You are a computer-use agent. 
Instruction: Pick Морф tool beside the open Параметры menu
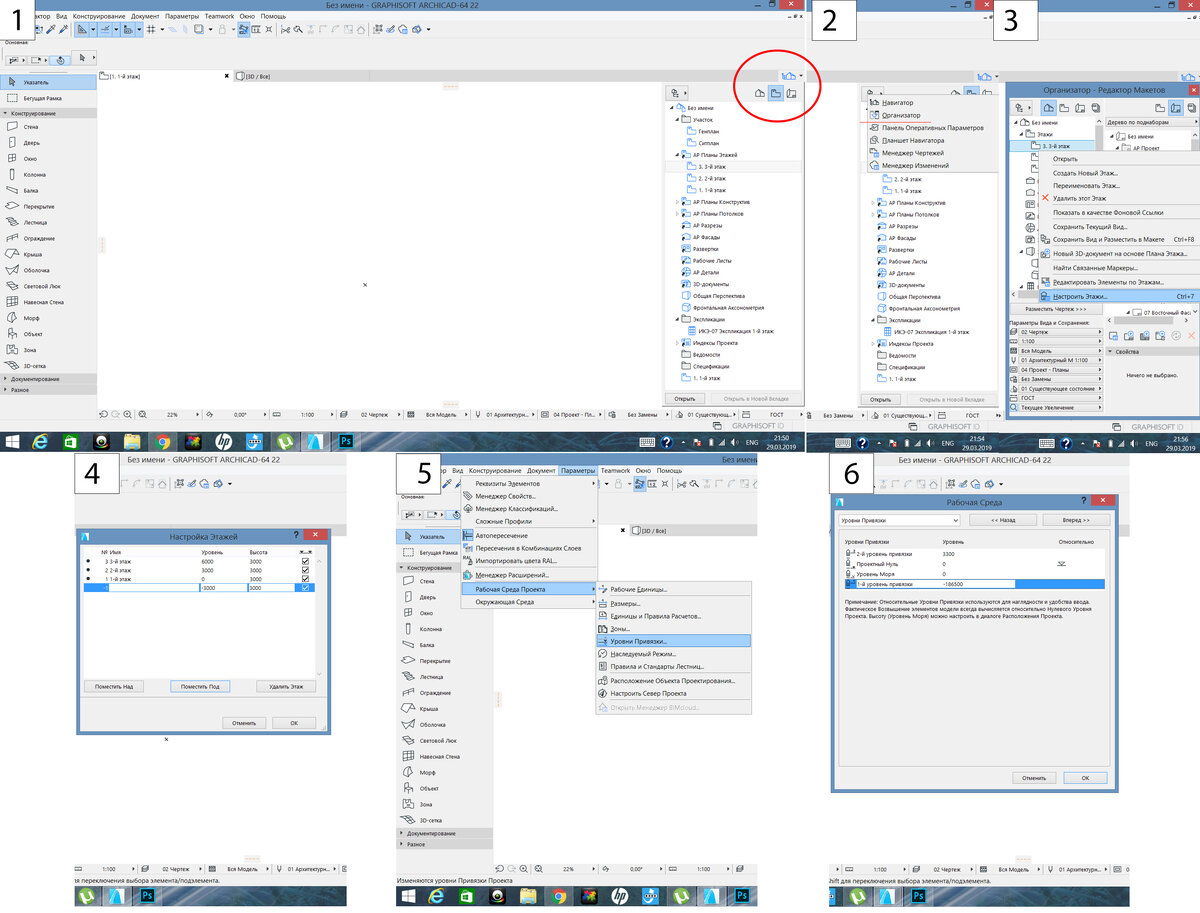[445, 772]
